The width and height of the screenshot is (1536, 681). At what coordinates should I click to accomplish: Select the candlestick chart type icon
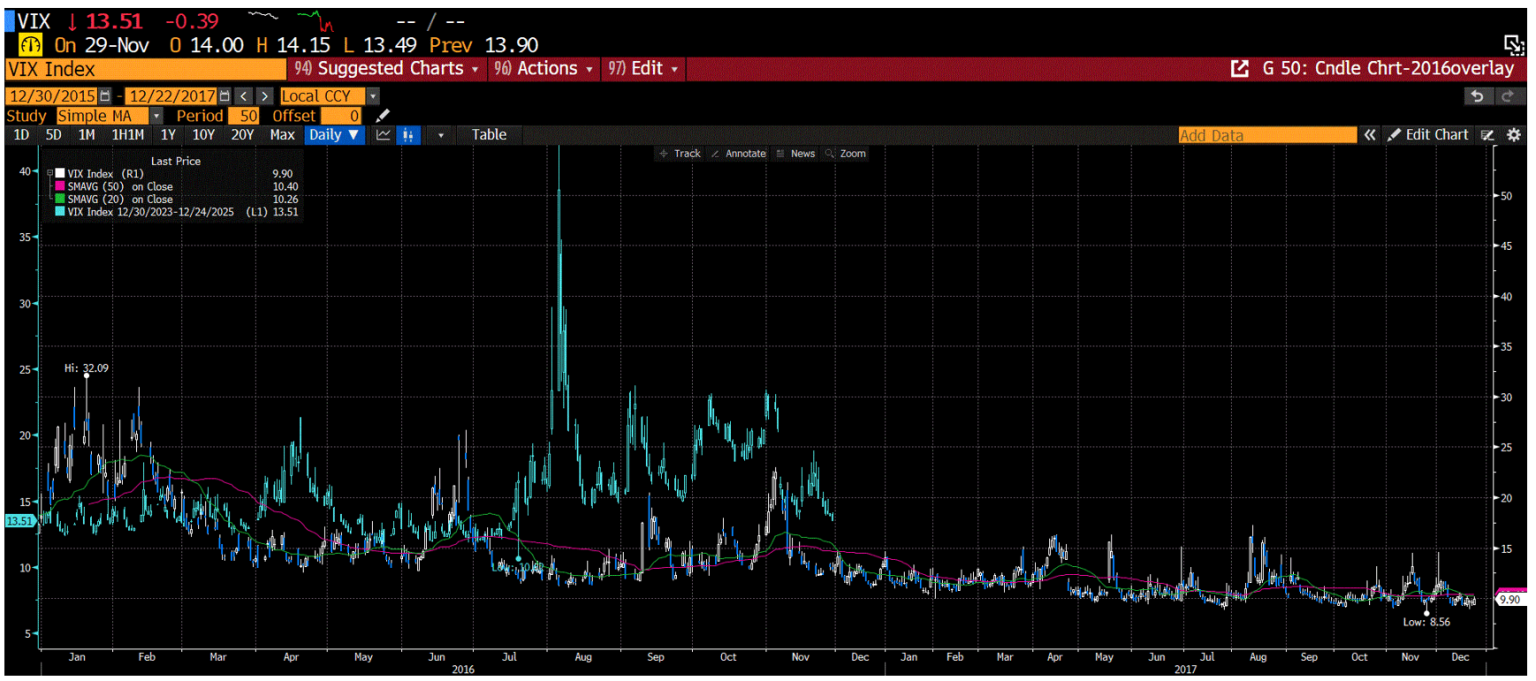click(408, 135)
